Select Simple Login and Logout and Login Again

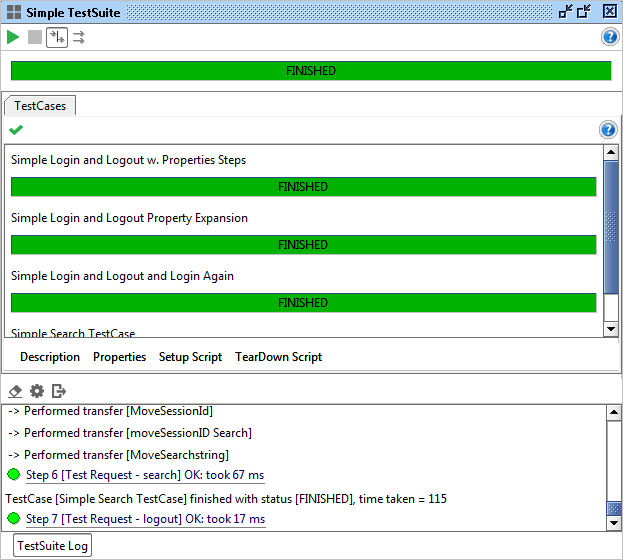122,276
